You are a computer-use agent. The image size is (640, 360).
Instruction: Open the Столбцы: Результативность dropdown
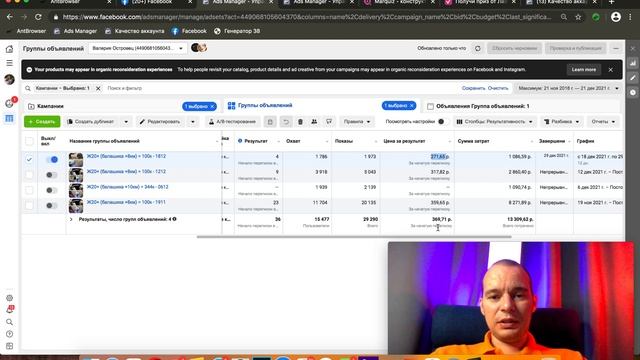pos(494,122)
